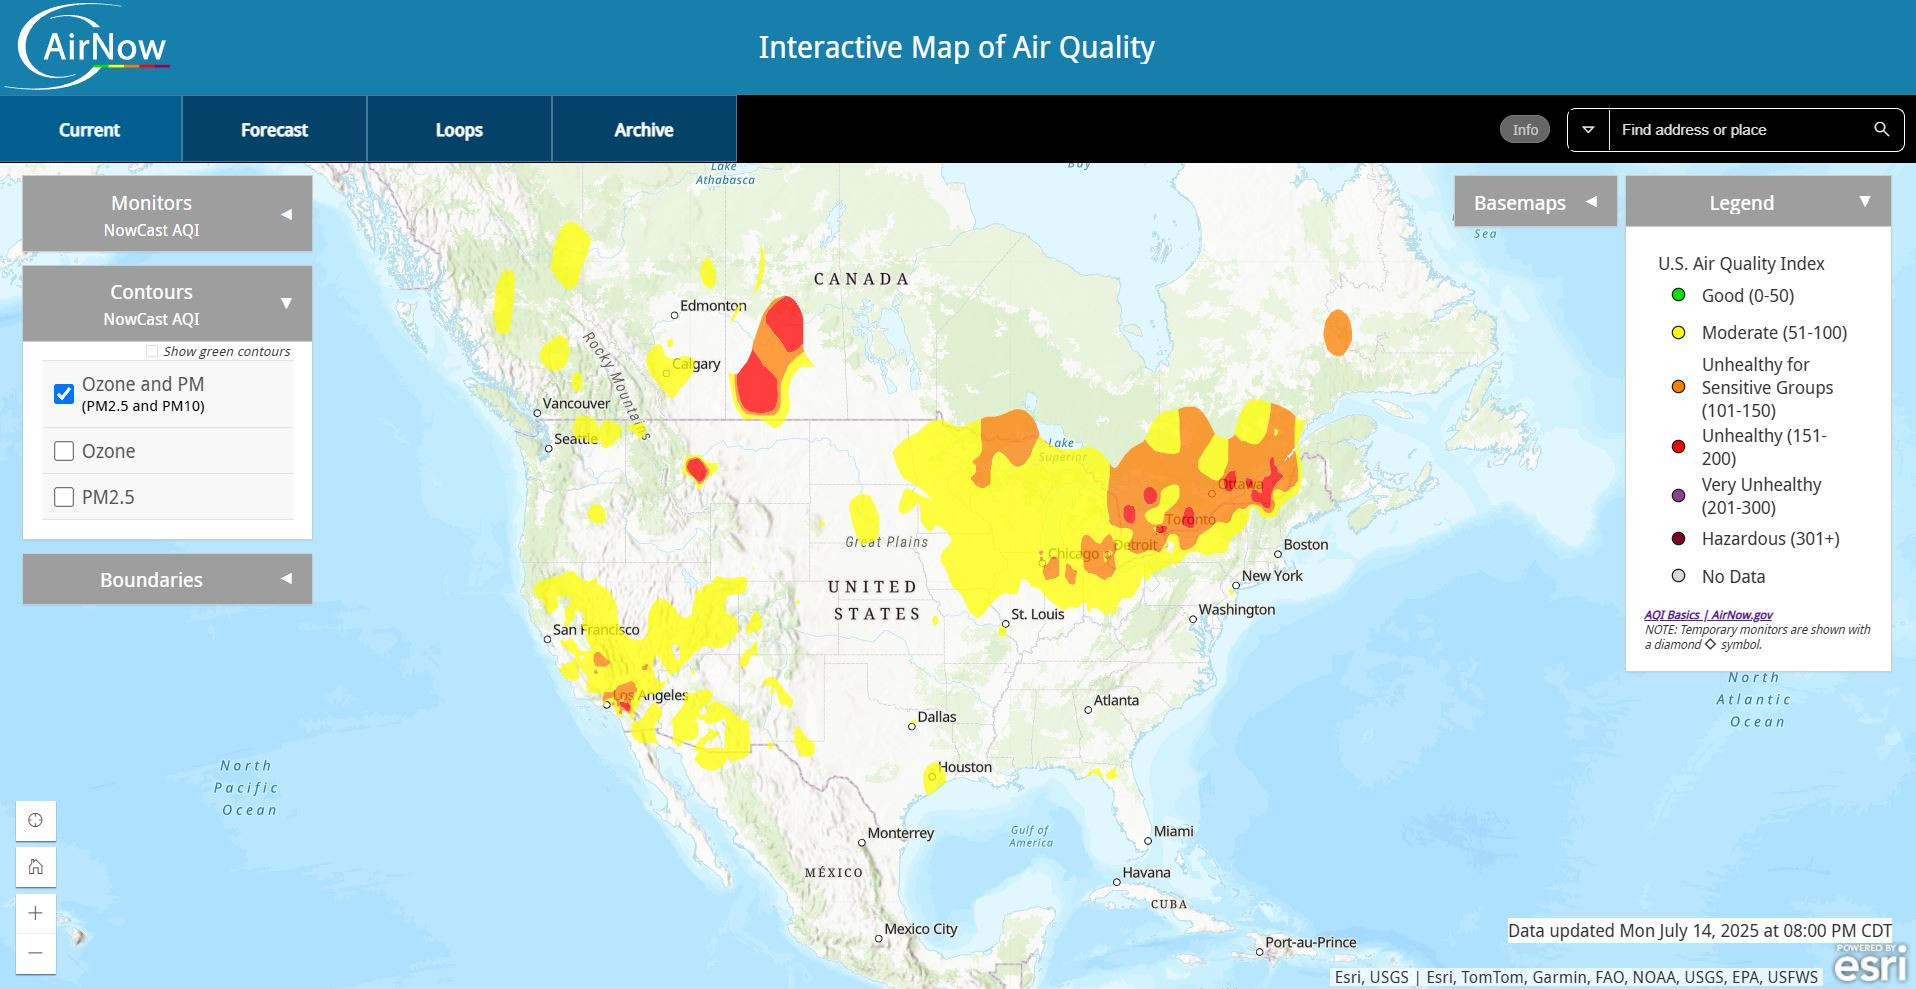
Task: Click the Boston city marker
Action: click(1277, 554)
